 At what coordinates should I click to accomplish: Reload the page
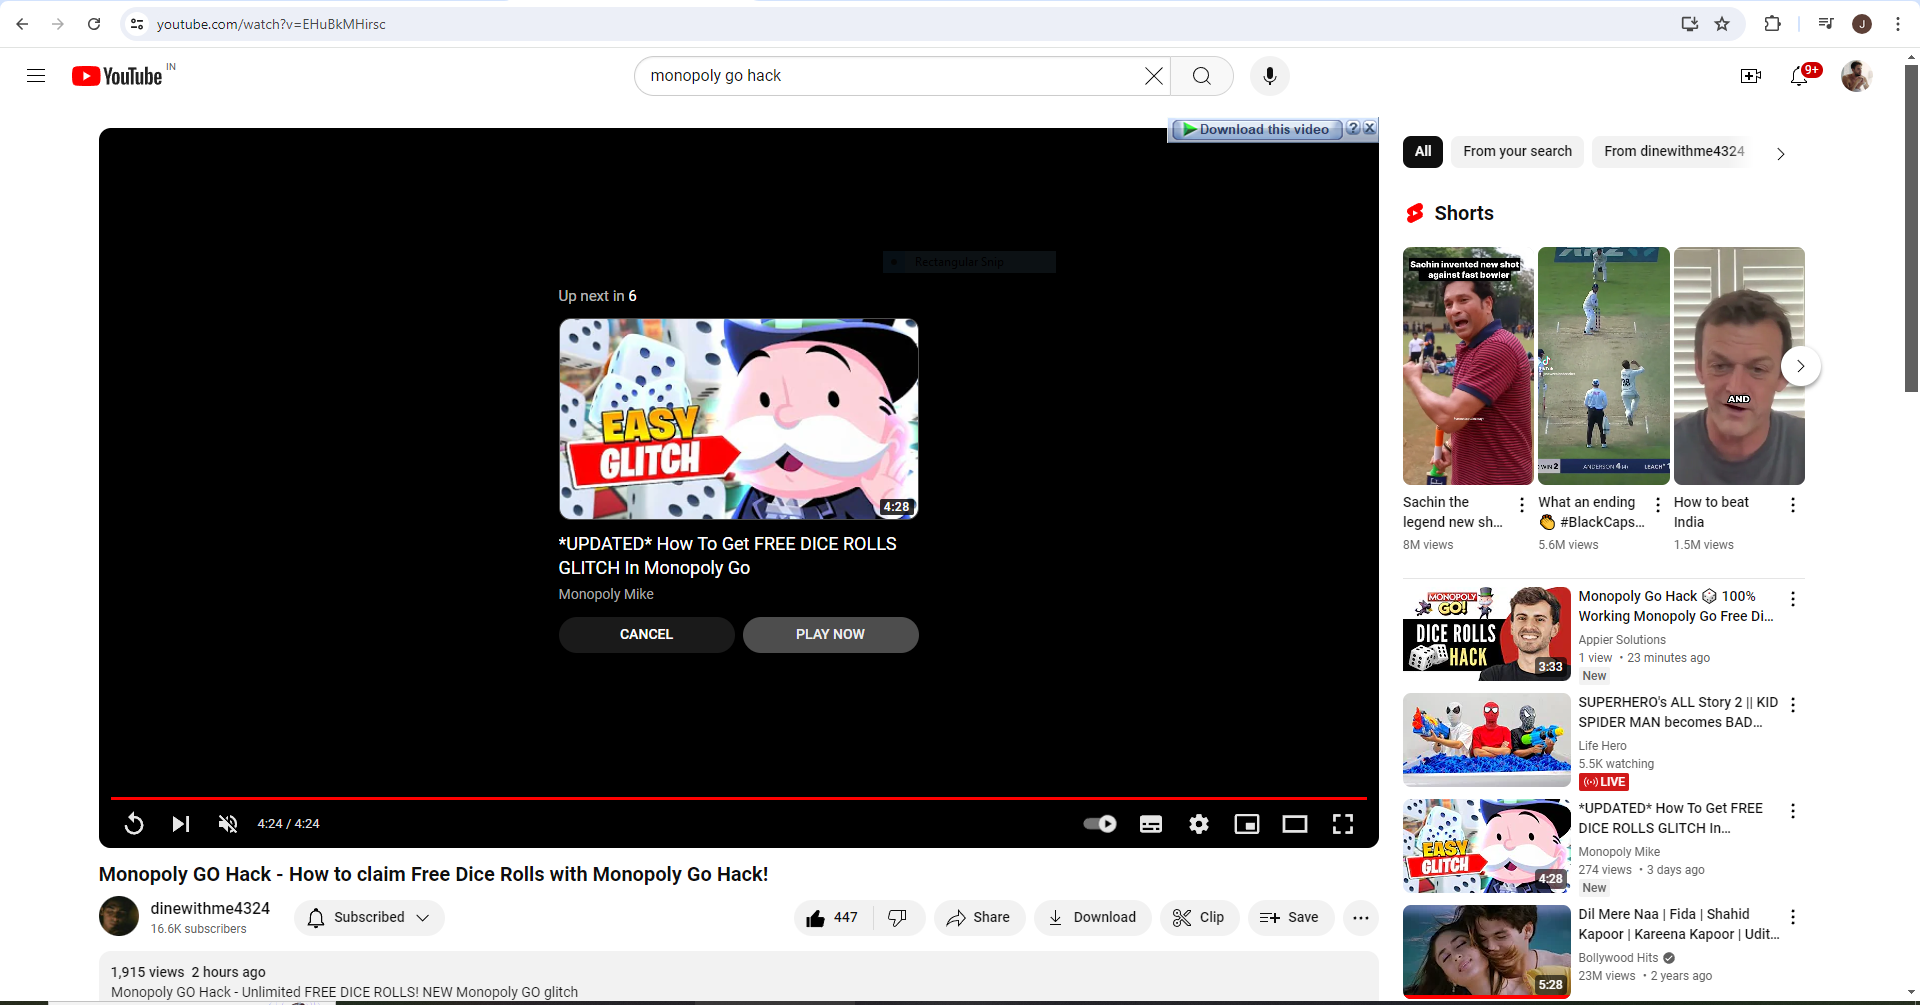(94, 24)
